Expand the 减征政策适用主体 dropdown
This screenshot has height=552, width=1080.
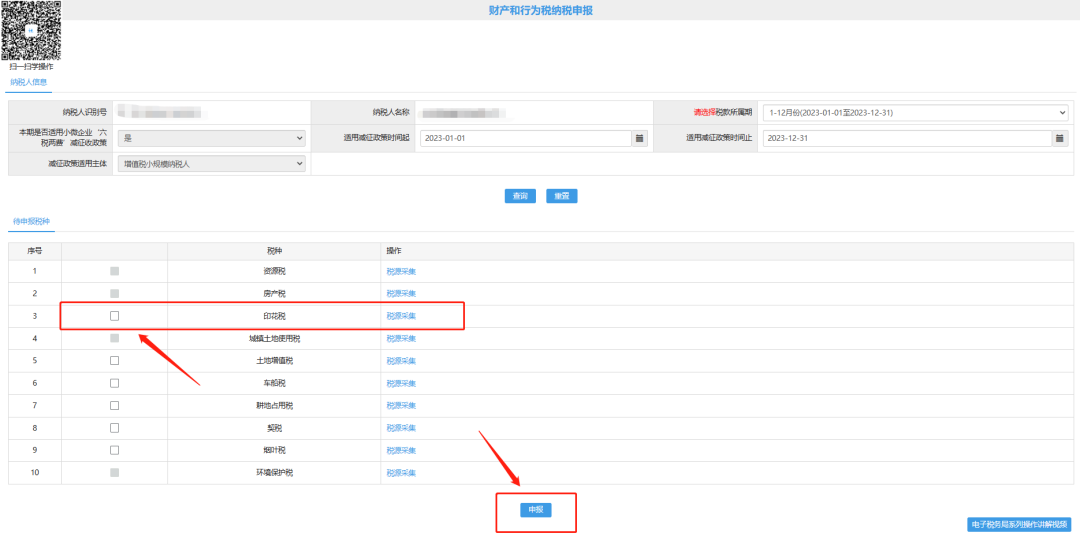click(x=211, y=163)
